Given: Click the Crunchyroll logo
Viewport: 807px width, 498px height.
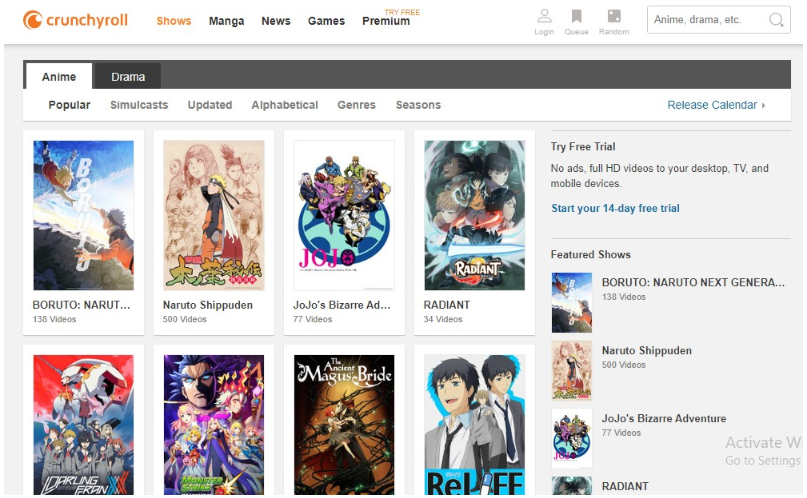Looking at the screenshot, I should pos(75,20).
